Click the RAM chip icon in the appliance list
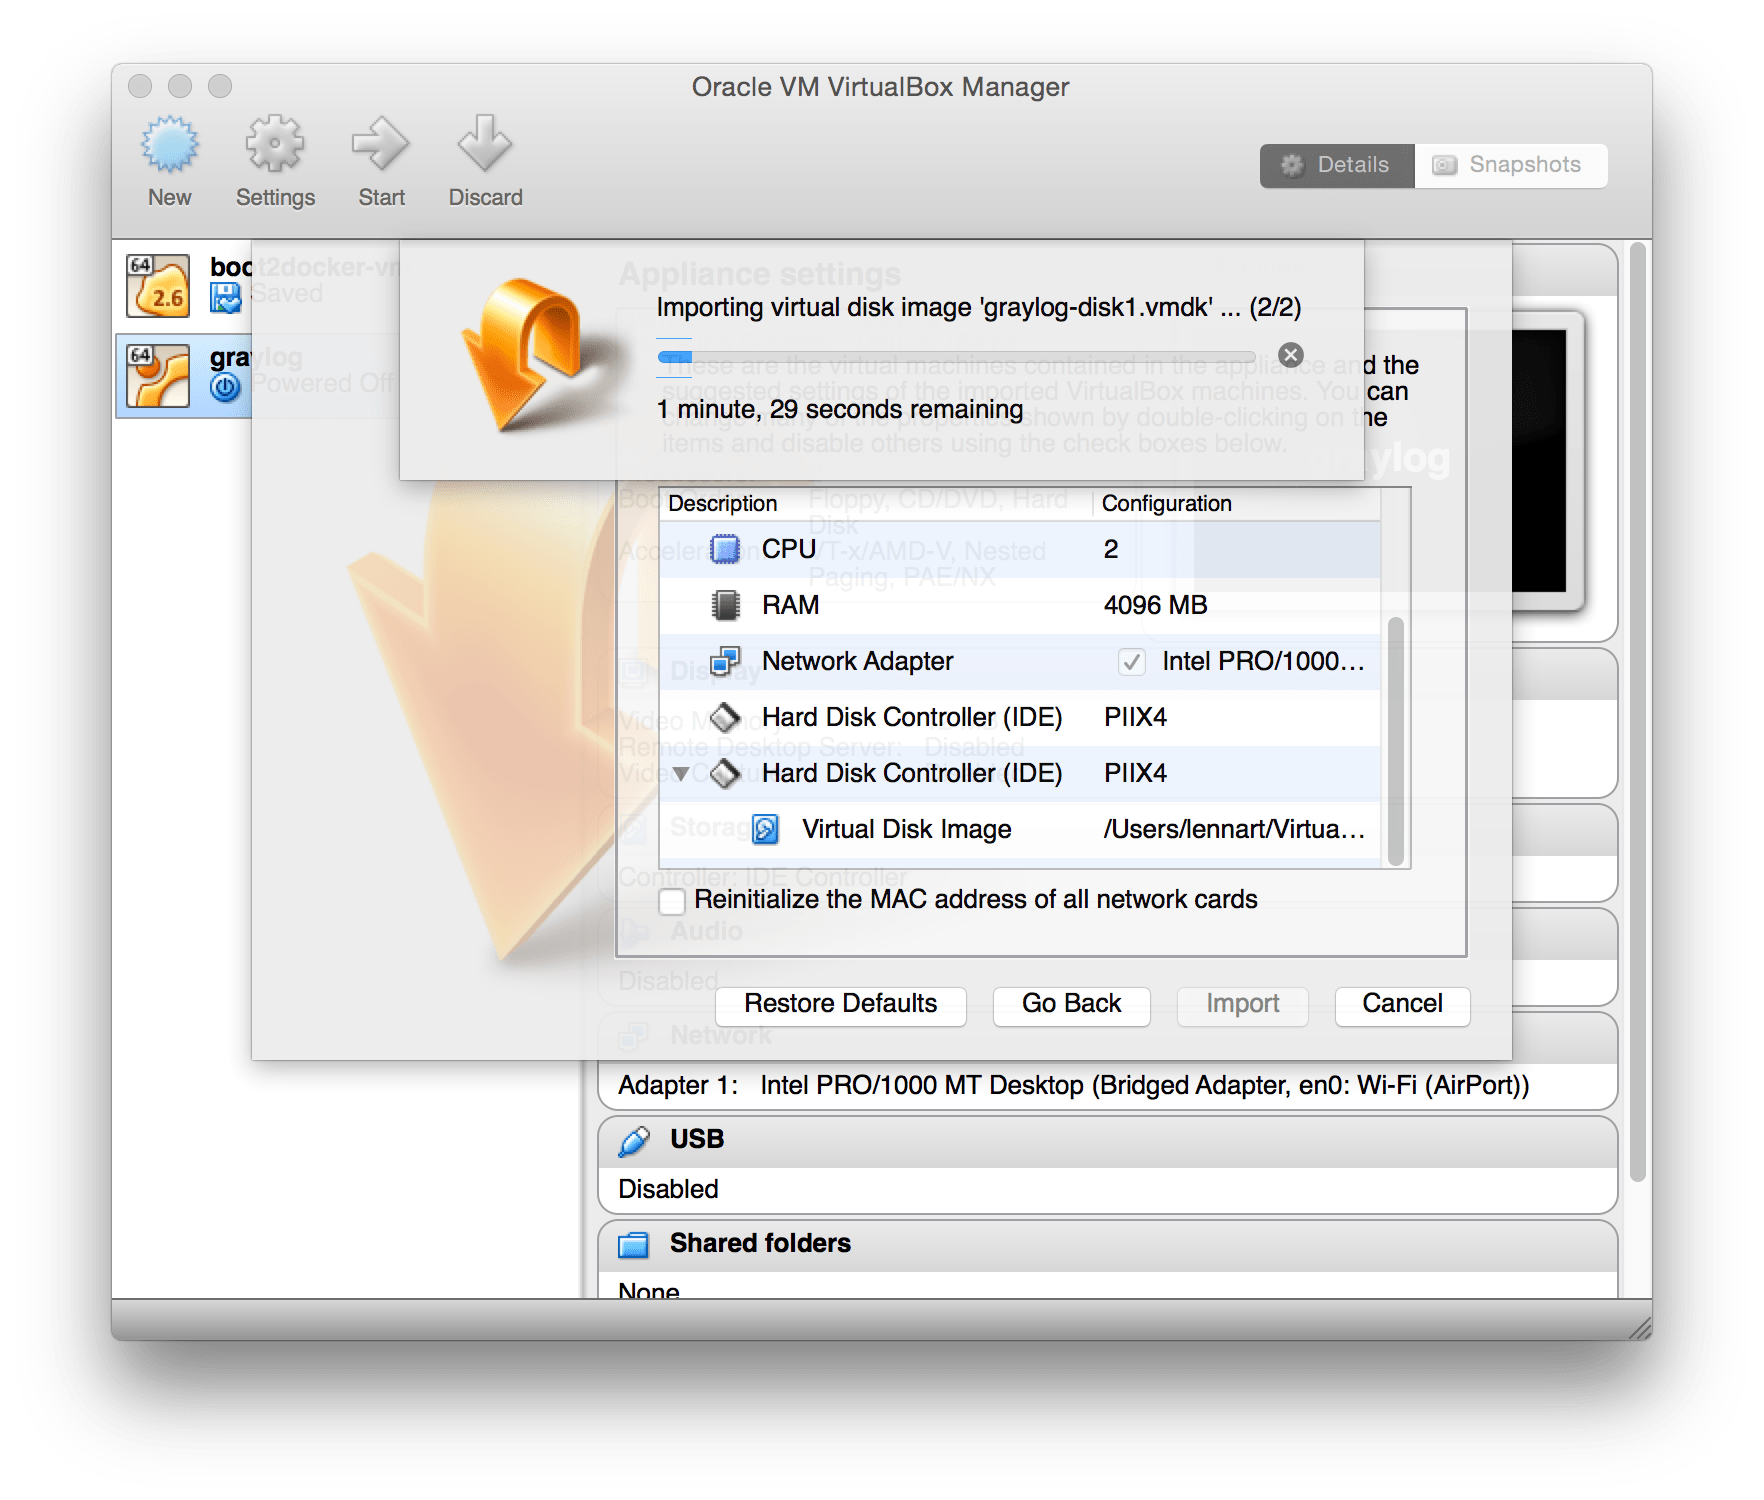This screenshot has width=1764, height=1500. click(725, 605)
